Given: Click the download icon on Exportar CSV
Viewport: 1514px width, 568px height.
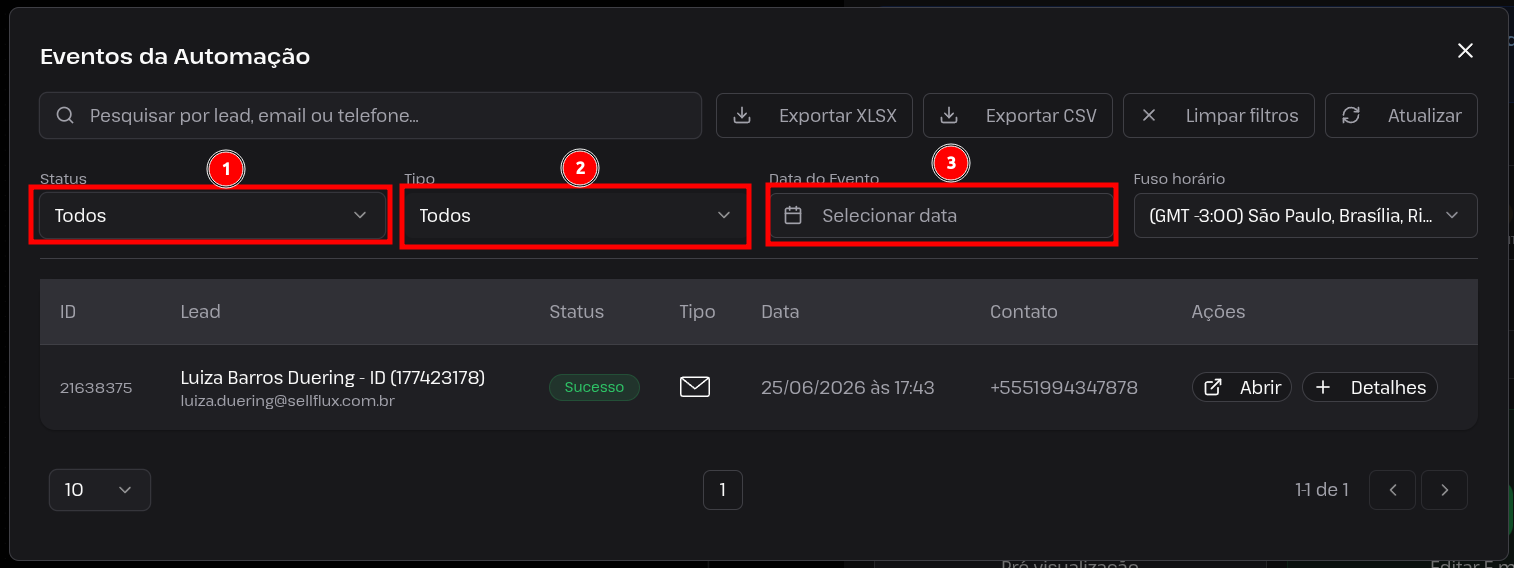Looking at the screenshot, I should click(x=949, y=116).
